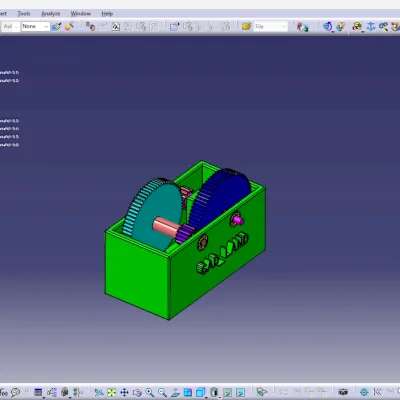Viewport: 400px width, 400px height.
Task: Click the Normal View icon
Action: tap(175, 392)
